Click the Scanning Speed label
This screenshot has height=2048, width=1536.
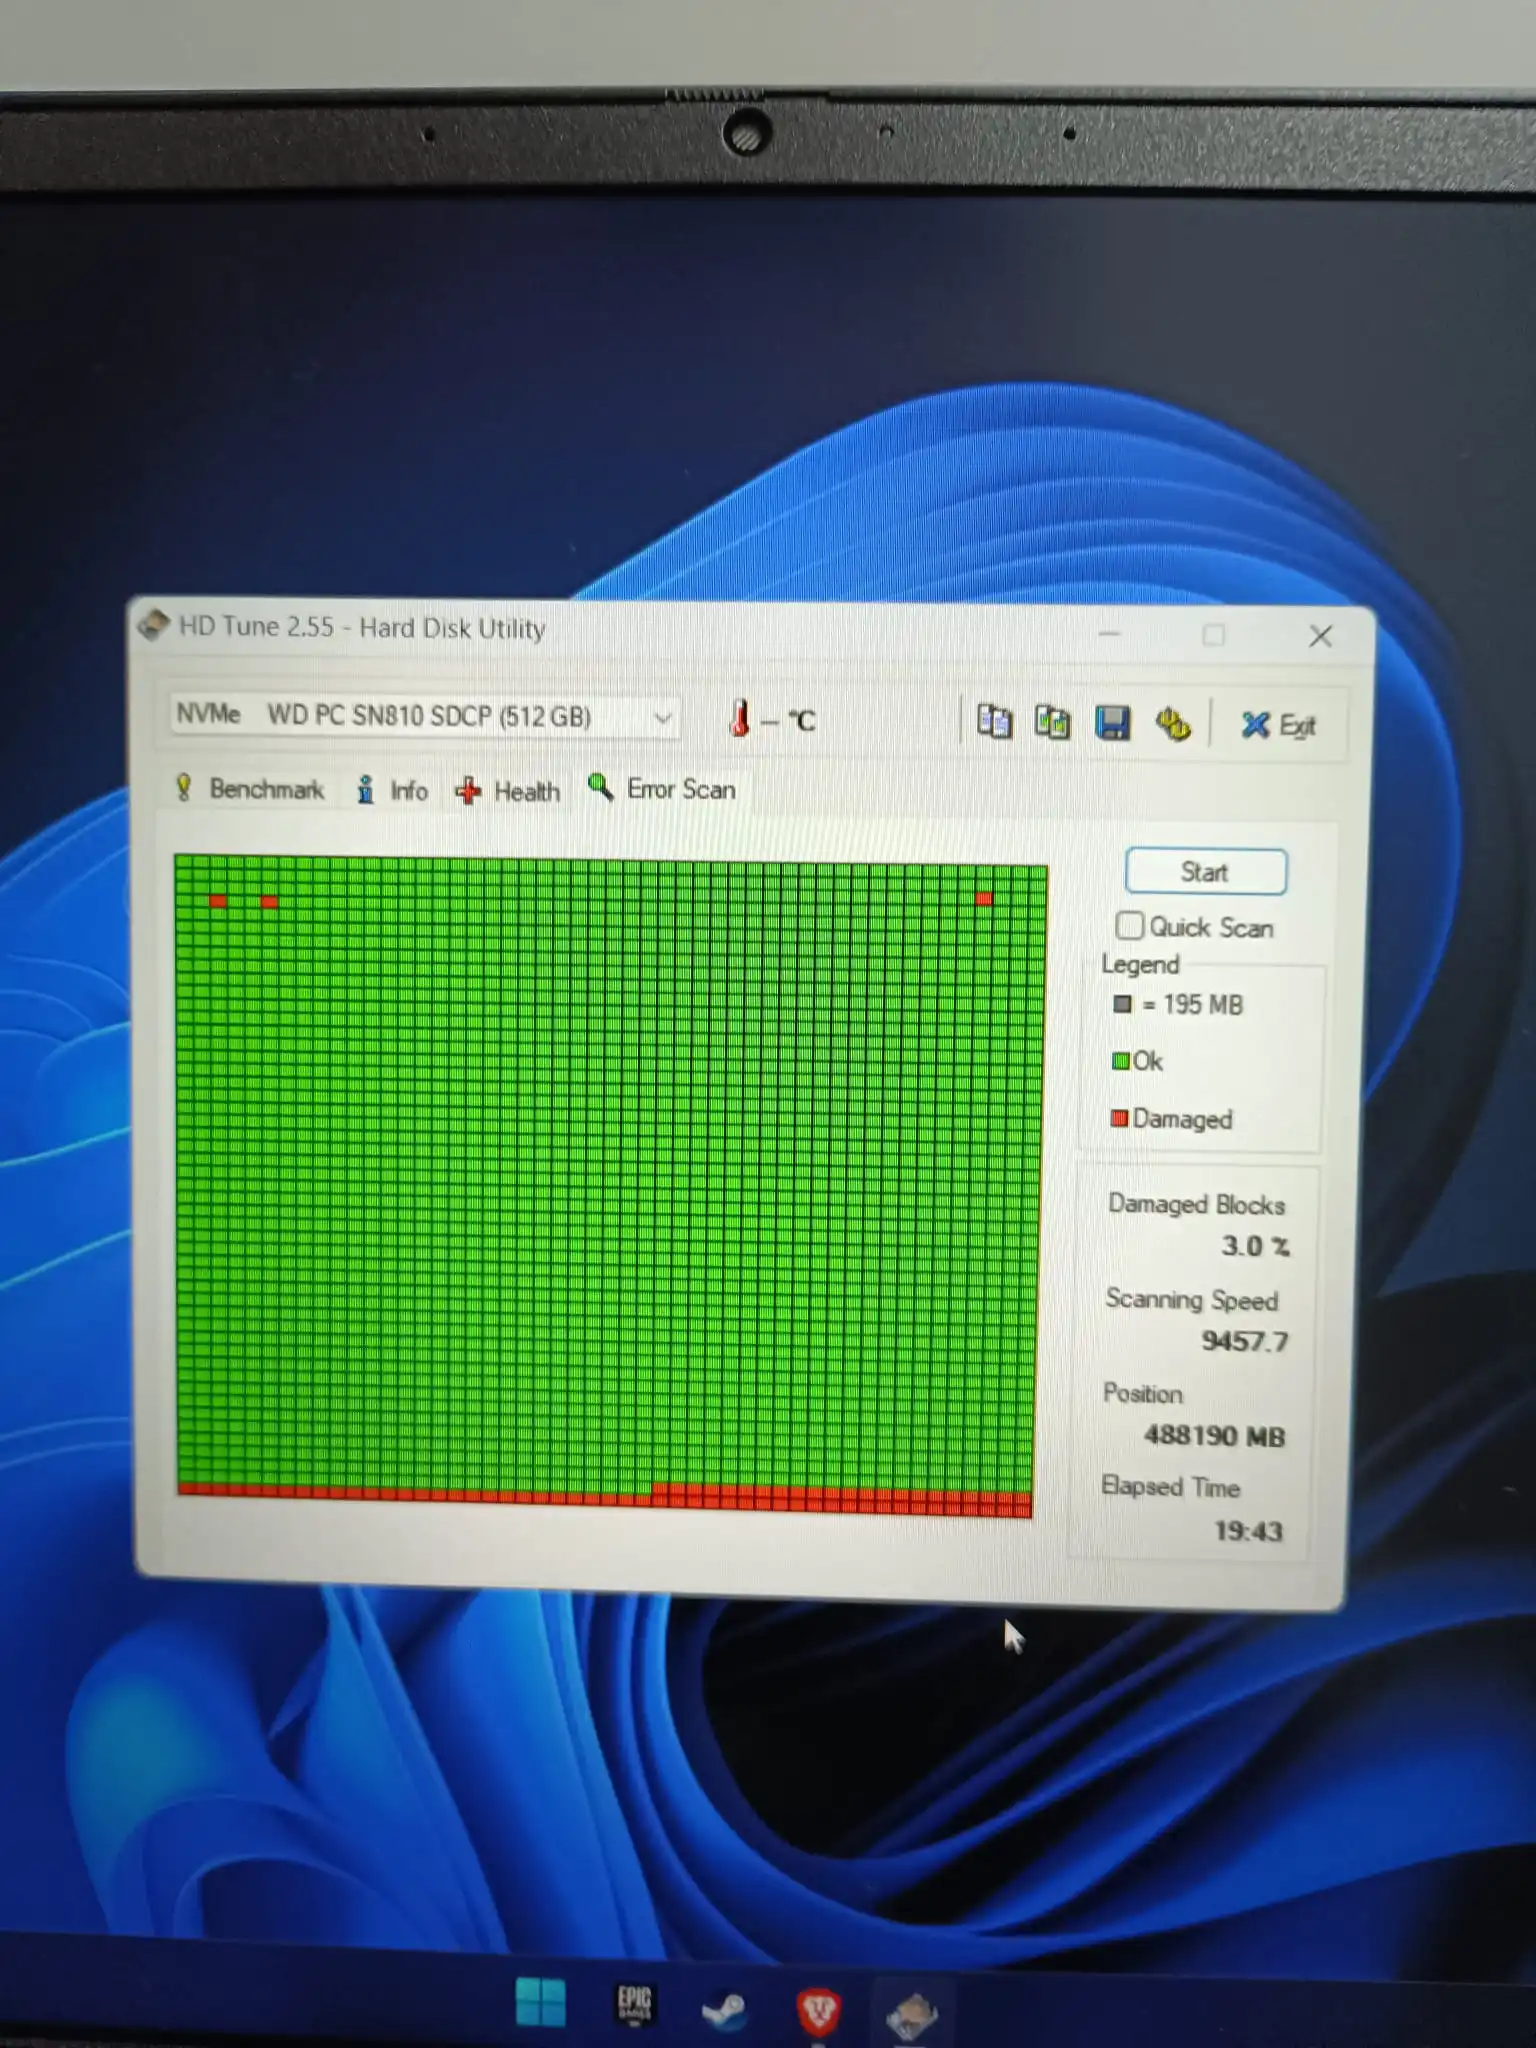pos(1192,1299)
